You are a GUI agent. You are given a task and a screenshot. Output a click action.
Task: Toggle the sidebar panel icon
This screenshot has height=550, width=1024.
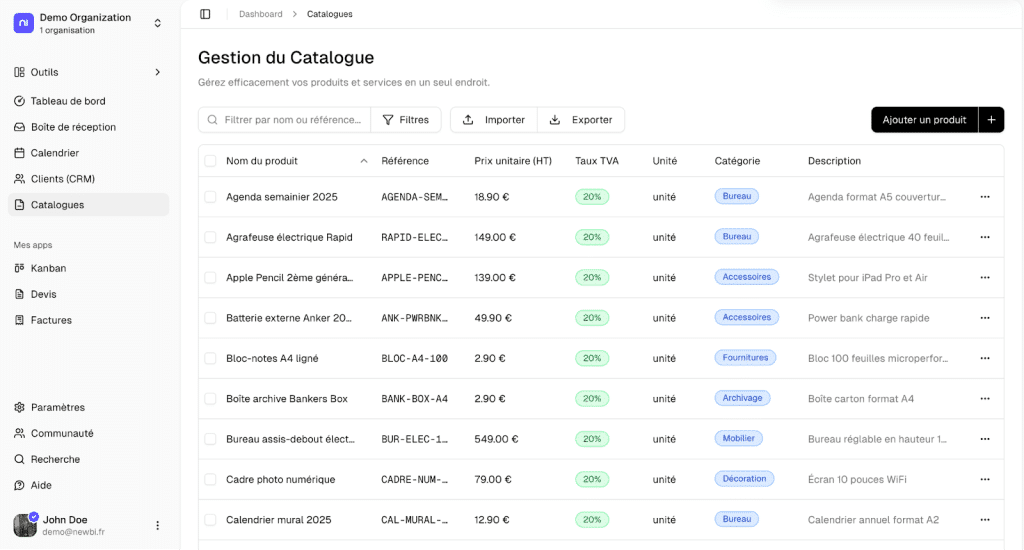pyautogui.click(x=205, y=14)
